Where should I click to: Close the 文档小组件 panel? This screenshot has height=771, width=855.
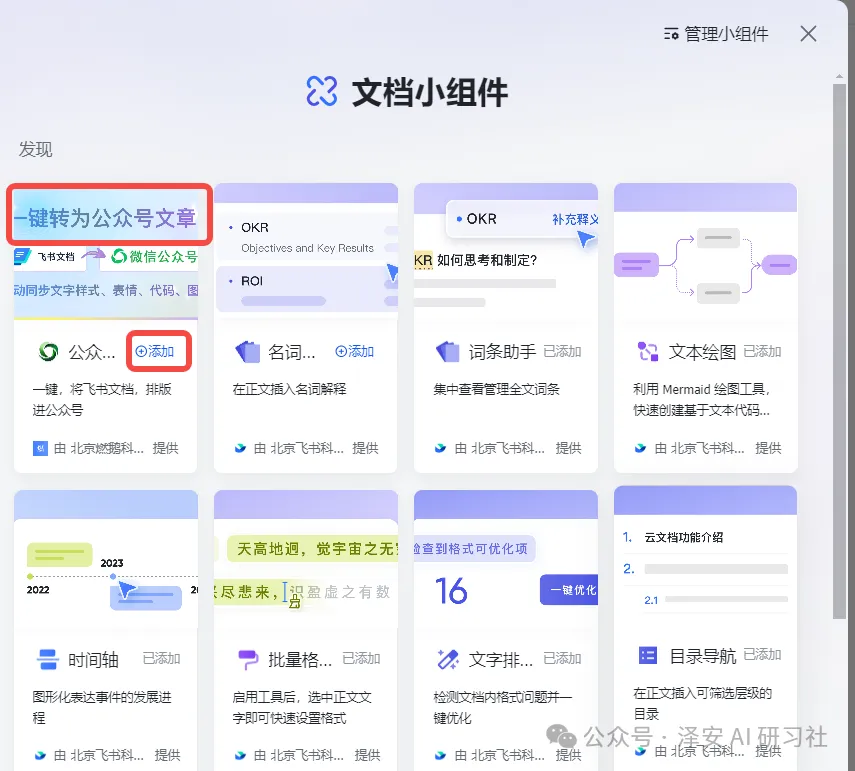(808, 34)
